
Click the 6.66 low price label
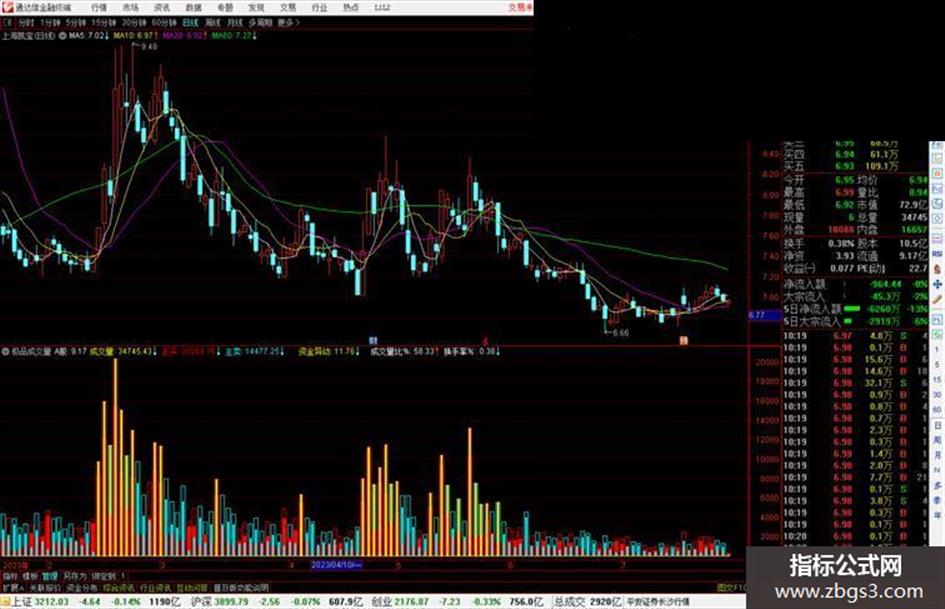(621, 332)
